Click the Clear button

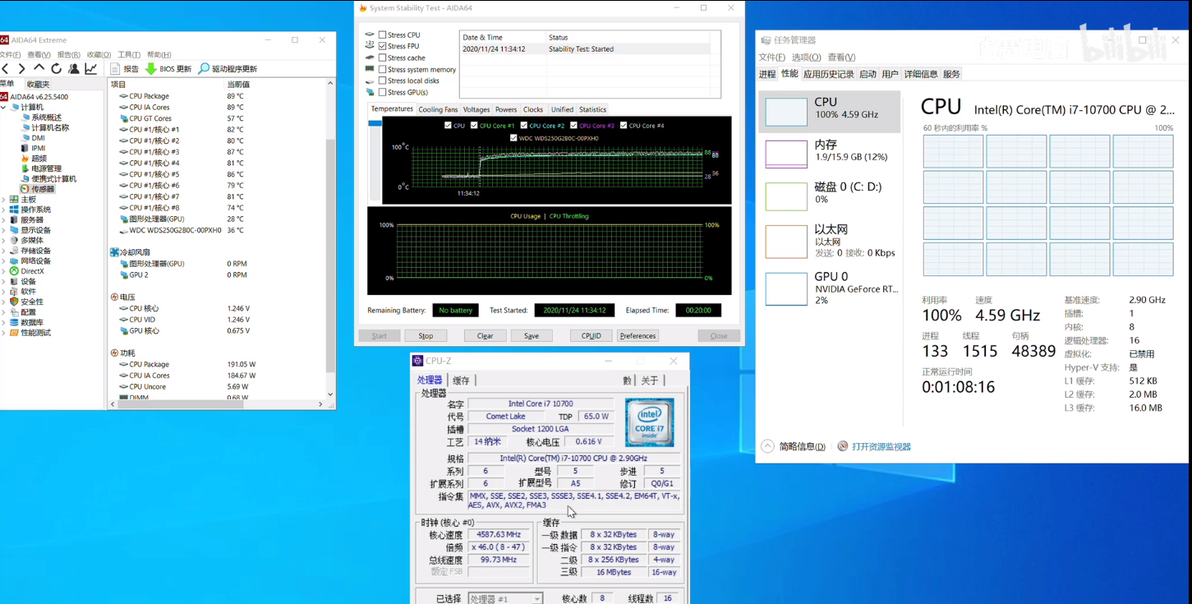point(485,336)
